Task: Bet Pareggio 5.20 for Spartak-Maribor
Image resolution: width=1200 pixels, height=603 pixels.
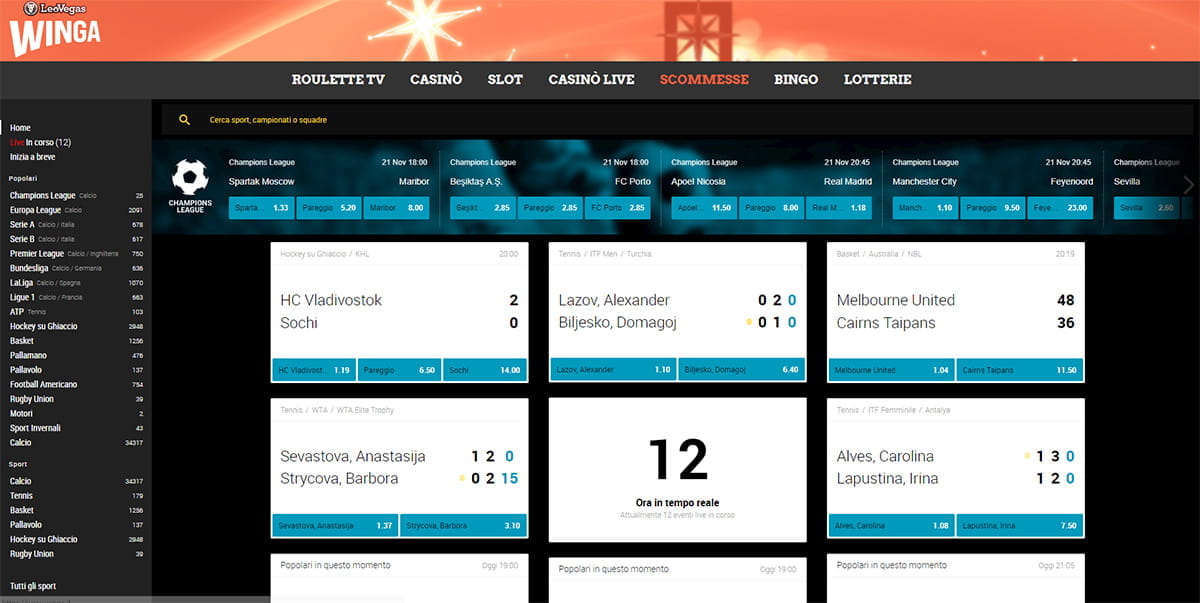Action: [x=329, y=208]
